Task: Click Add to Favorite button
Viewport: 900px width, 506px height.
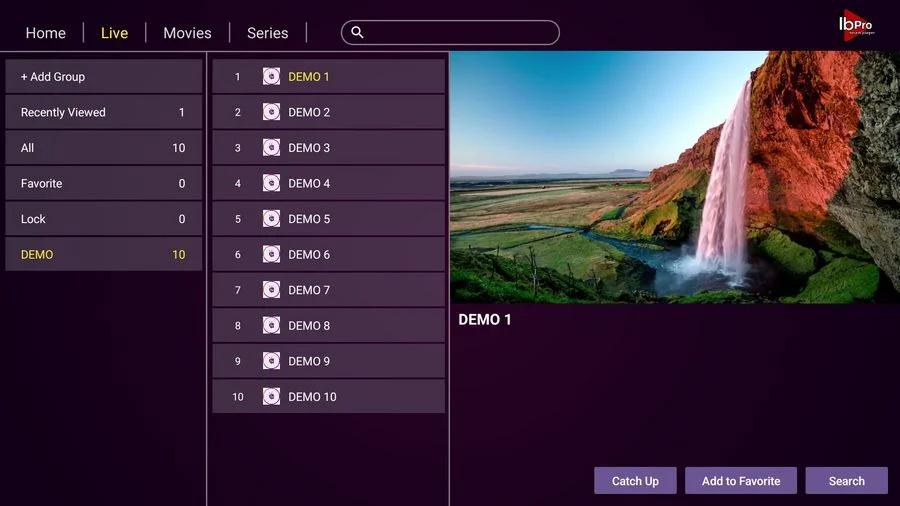Action: [x=741, y=481]
